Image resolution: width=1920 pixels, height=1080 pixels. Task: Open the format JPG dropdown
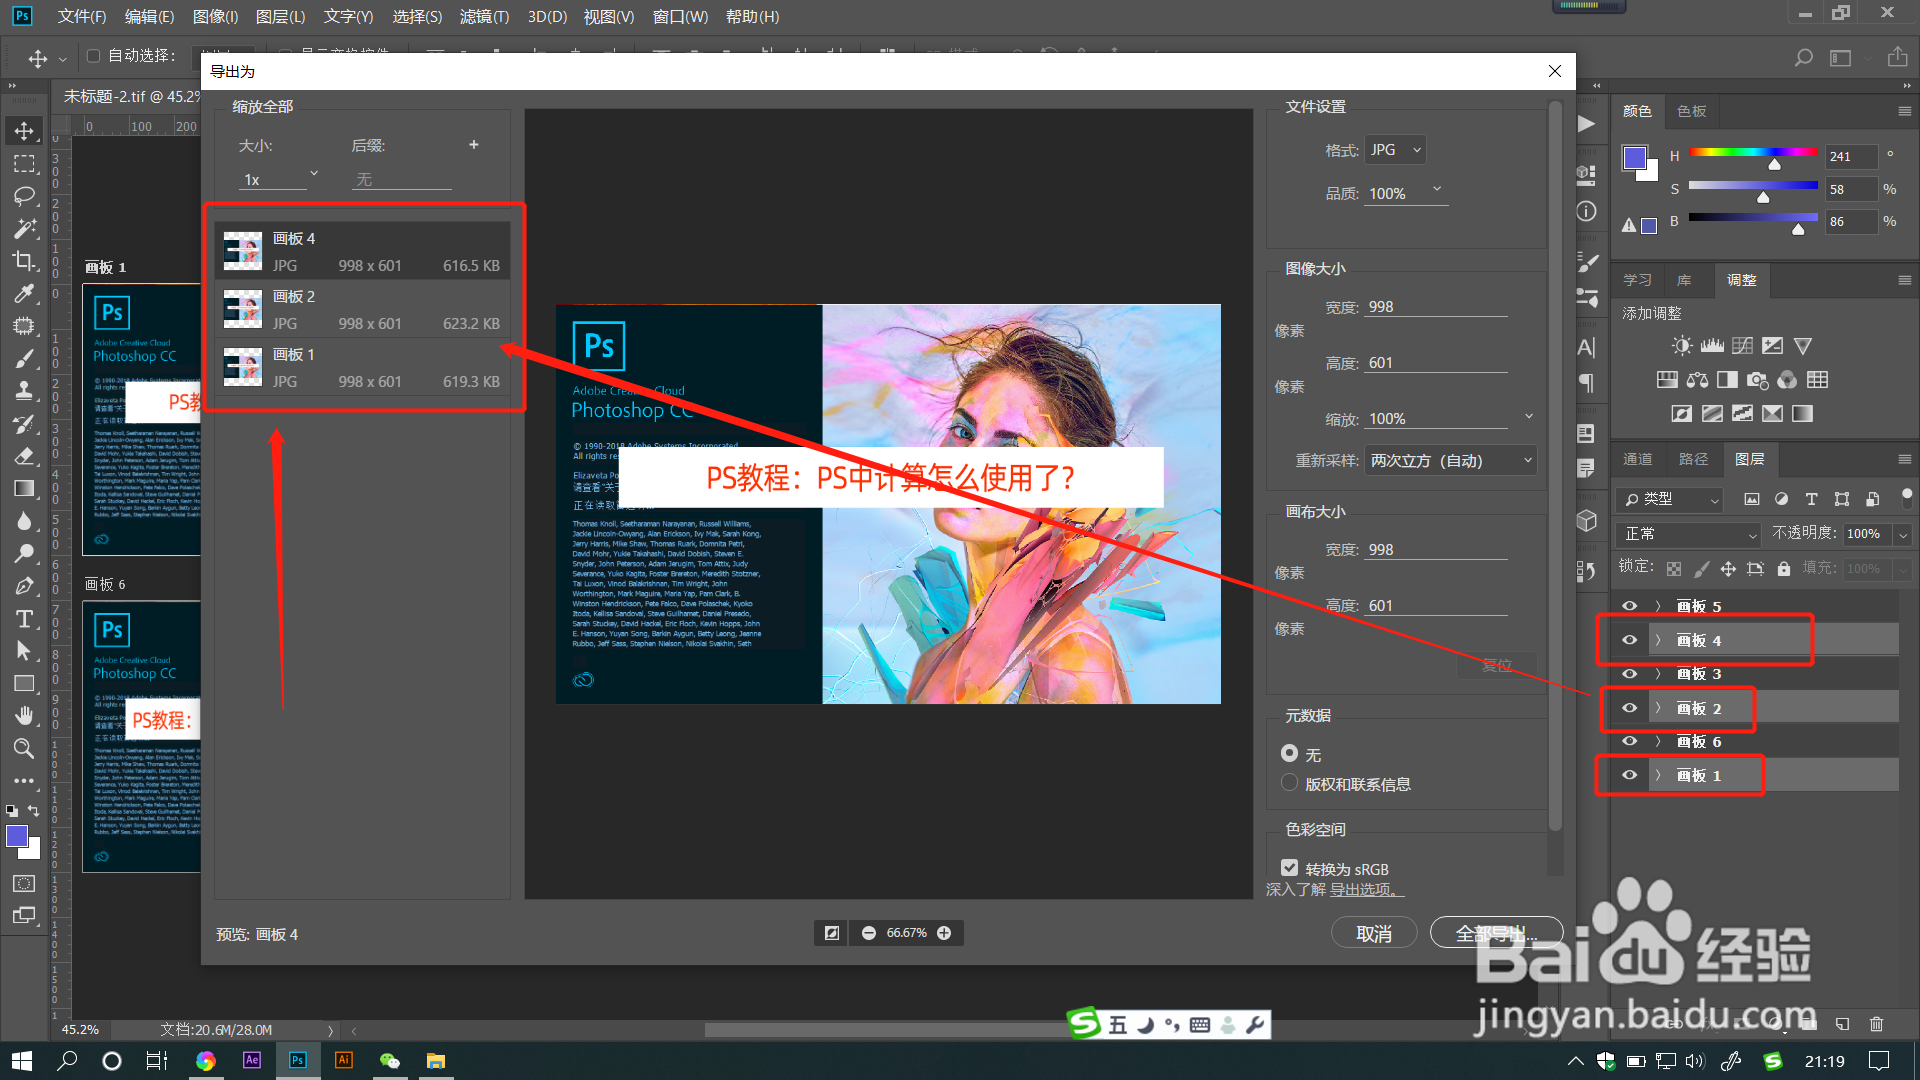(1395, 150)
